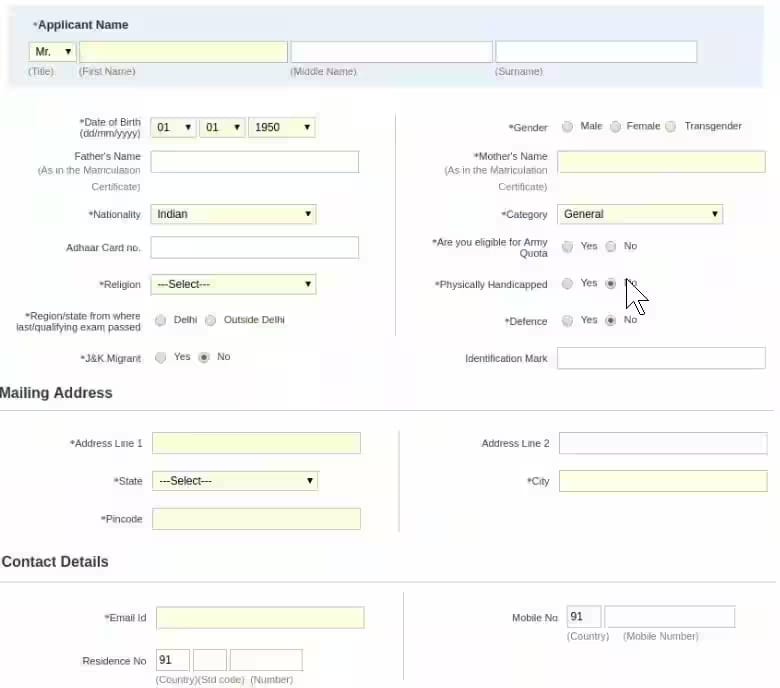780x688 pixels.
Task: Set Defence option to Yes
Action: 567,321
